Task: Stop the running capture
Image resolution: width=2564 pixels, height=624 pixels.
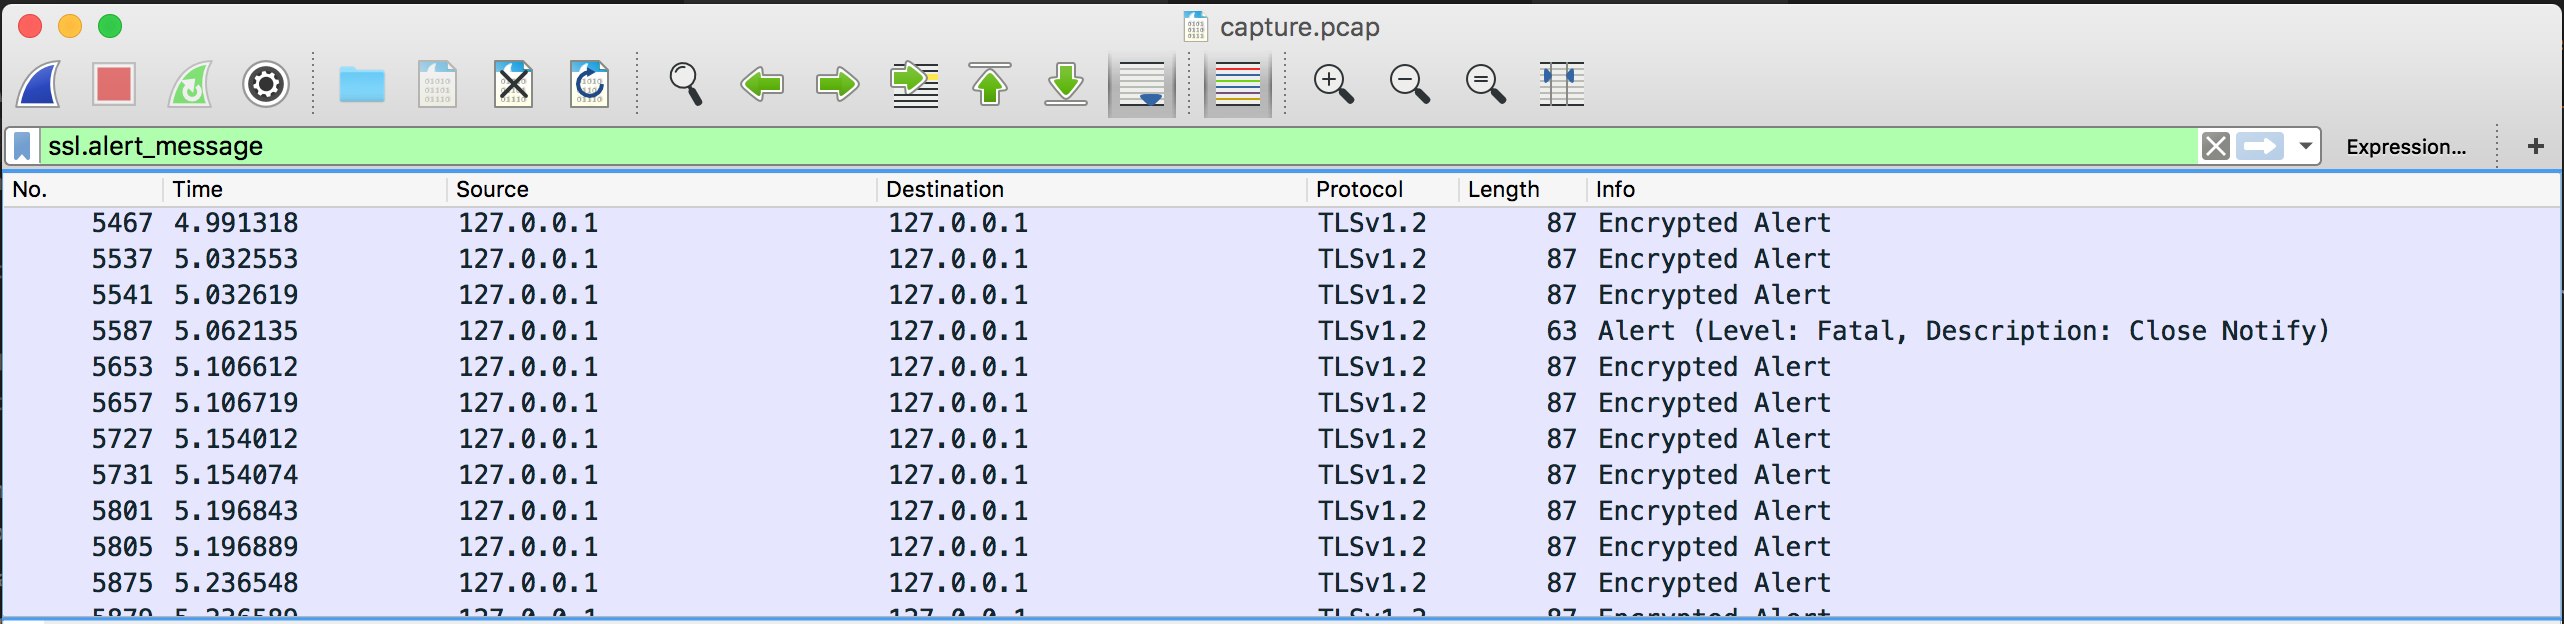Action: tap(113, 85)
